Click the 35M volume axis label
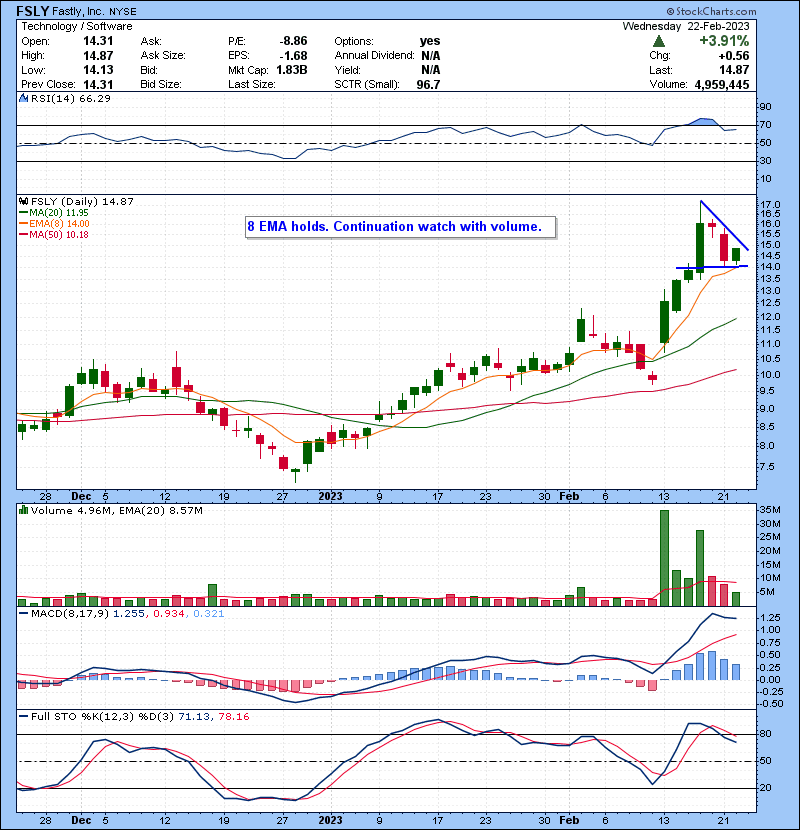800x830 pixels. point(770,510)
